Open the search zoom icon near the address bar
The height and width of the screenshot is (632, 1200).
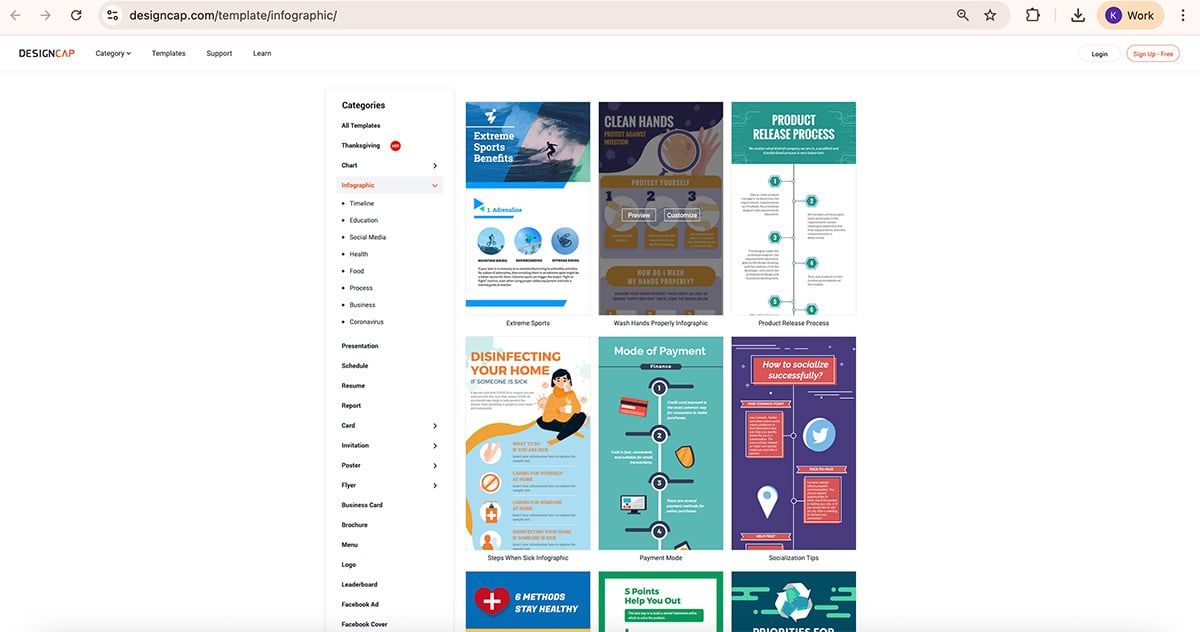click(x=961, y=15)
